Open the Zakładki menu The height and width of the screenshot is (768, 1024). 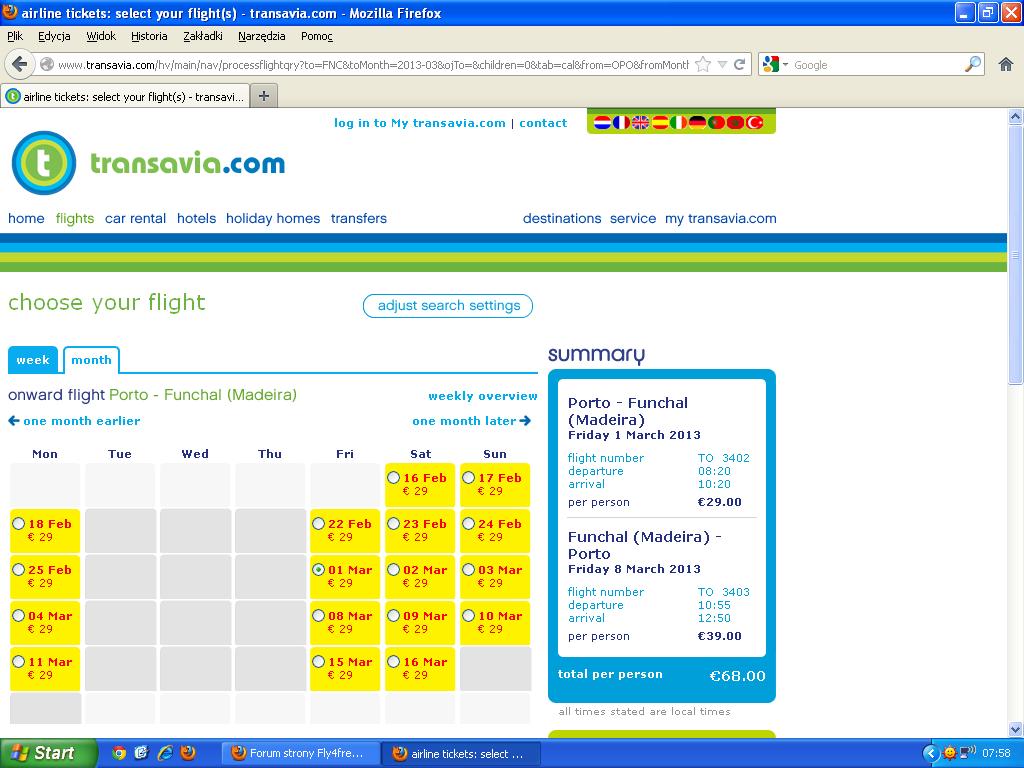202,37
